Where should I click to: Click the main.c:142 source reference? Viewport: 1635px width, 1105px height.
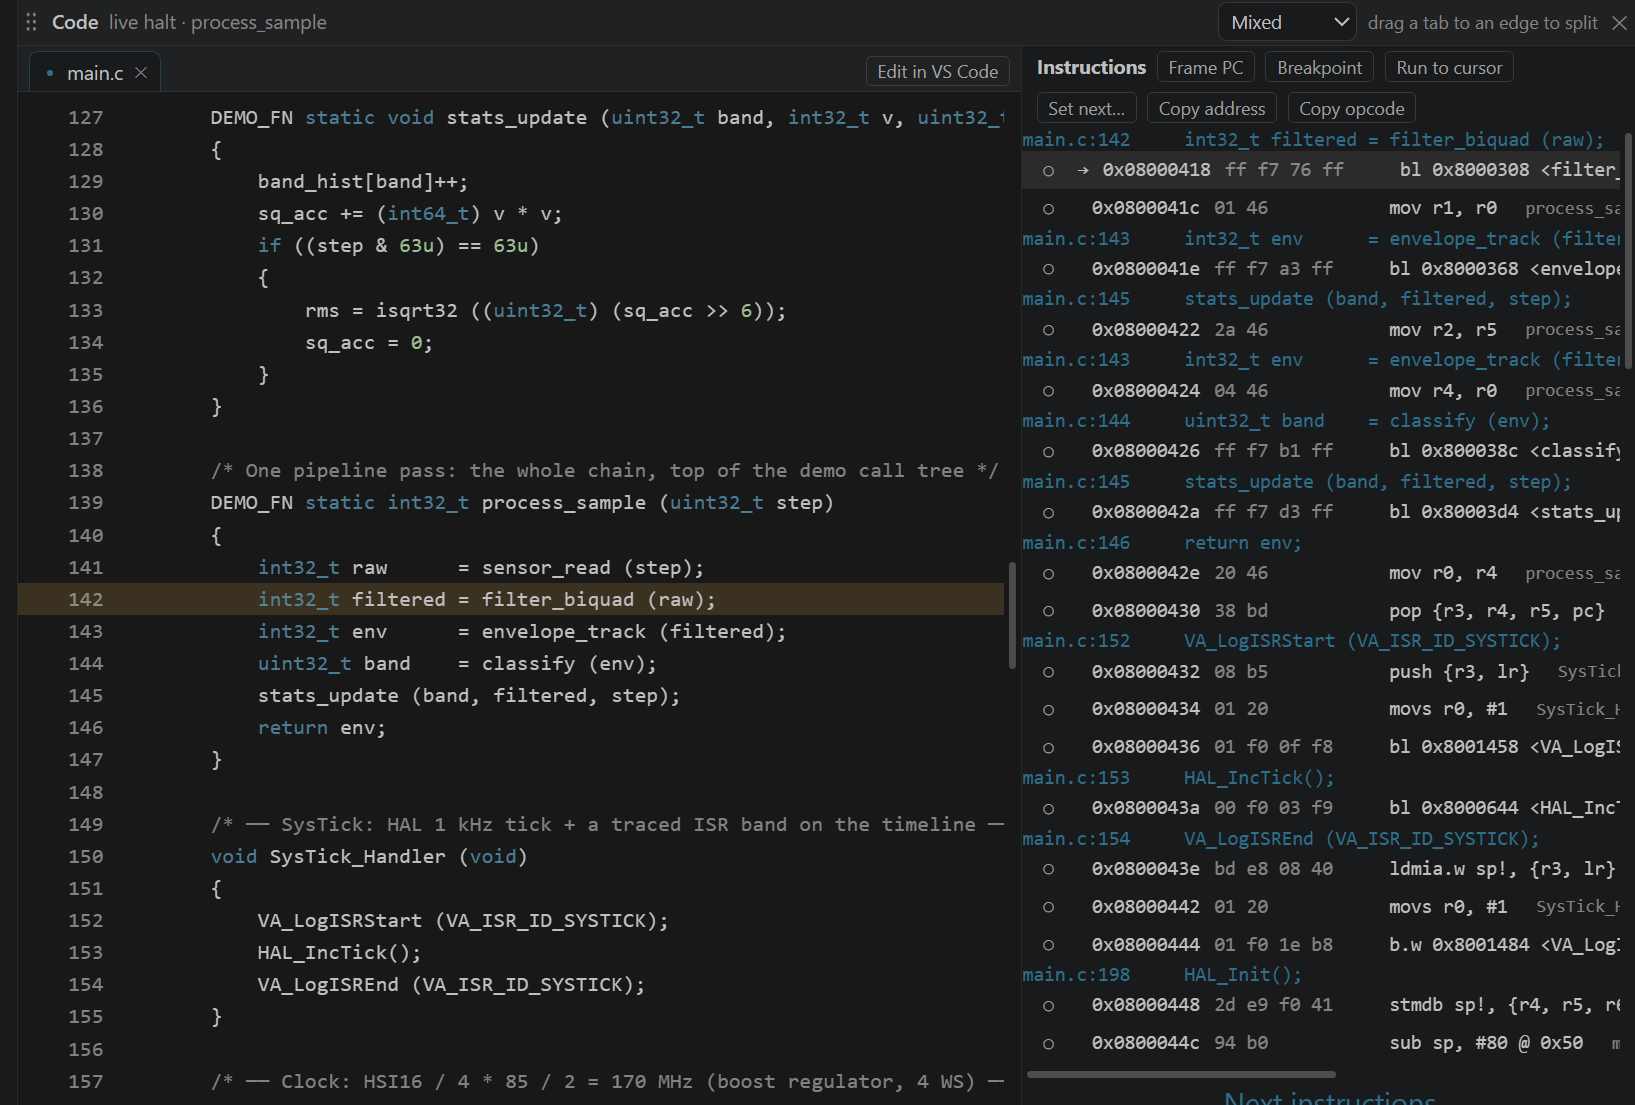point(1076,139)
